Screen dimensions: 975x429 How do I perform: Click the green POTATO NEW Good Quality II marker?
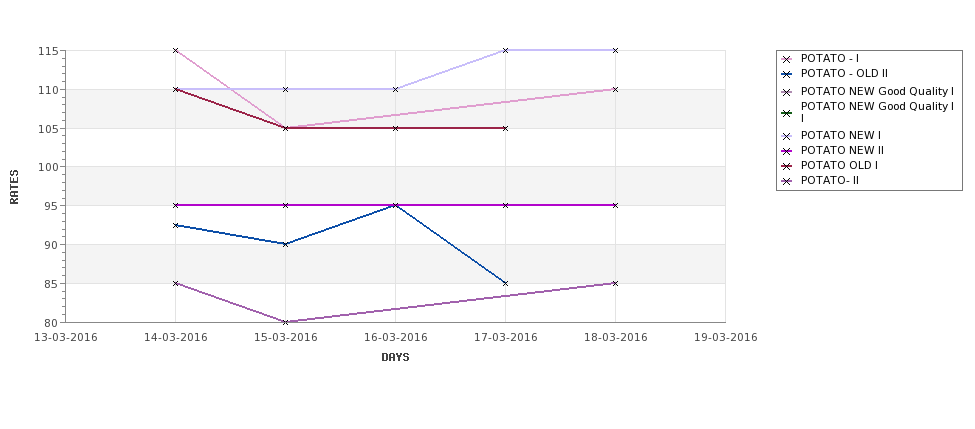(787, 113)
